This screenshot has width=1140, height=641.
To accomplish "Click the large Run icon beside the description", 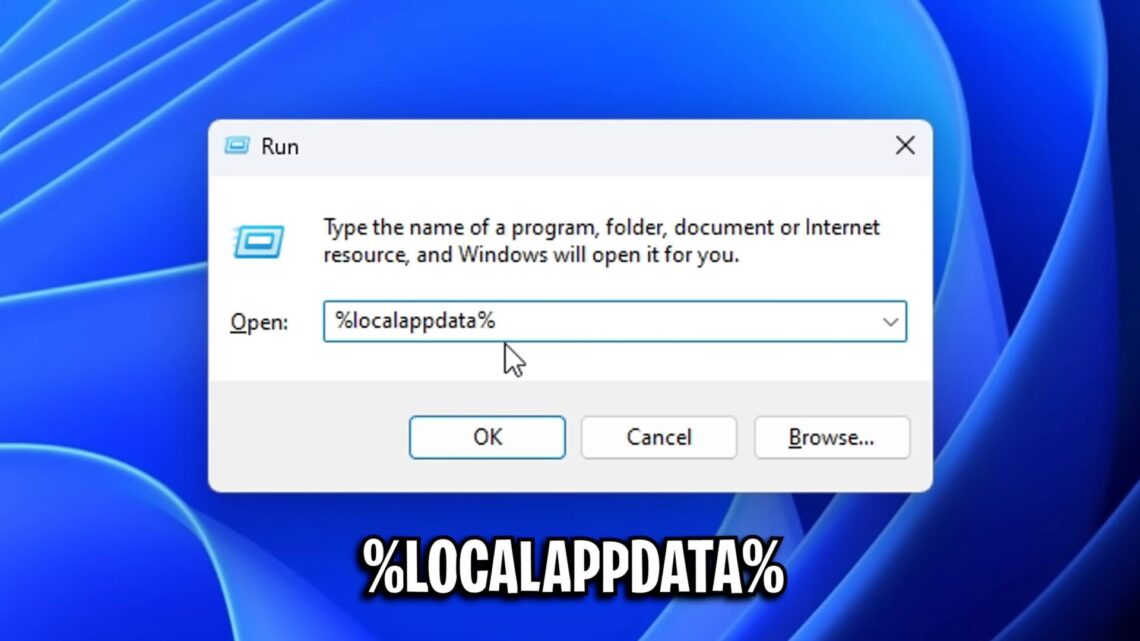I will (259, 241).
